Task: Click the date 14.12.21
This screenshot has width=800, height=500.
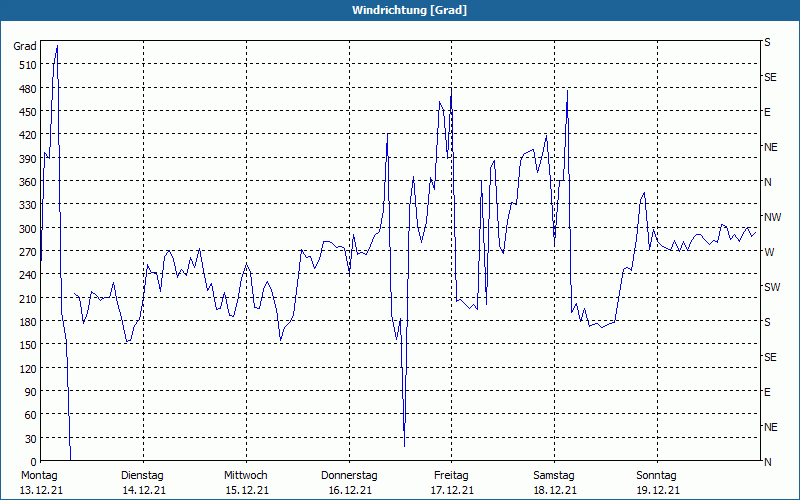Action: click(144, 491)
